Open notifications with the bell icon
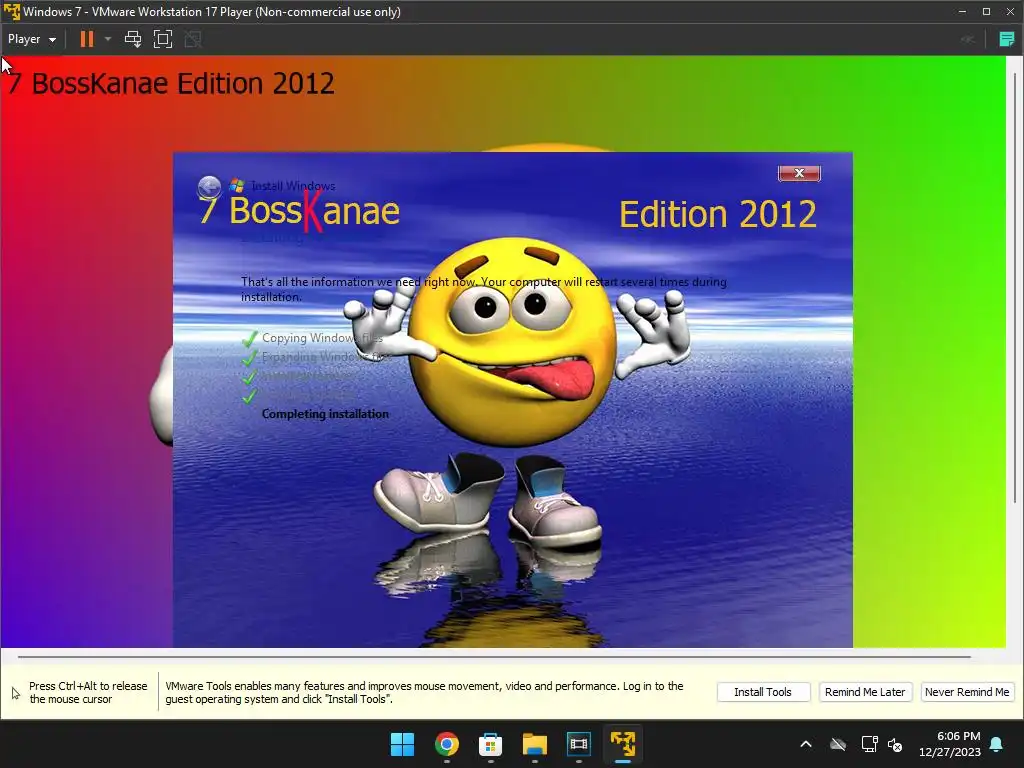The height and width of the screenshot is (768, 1024). click(997, 744)
